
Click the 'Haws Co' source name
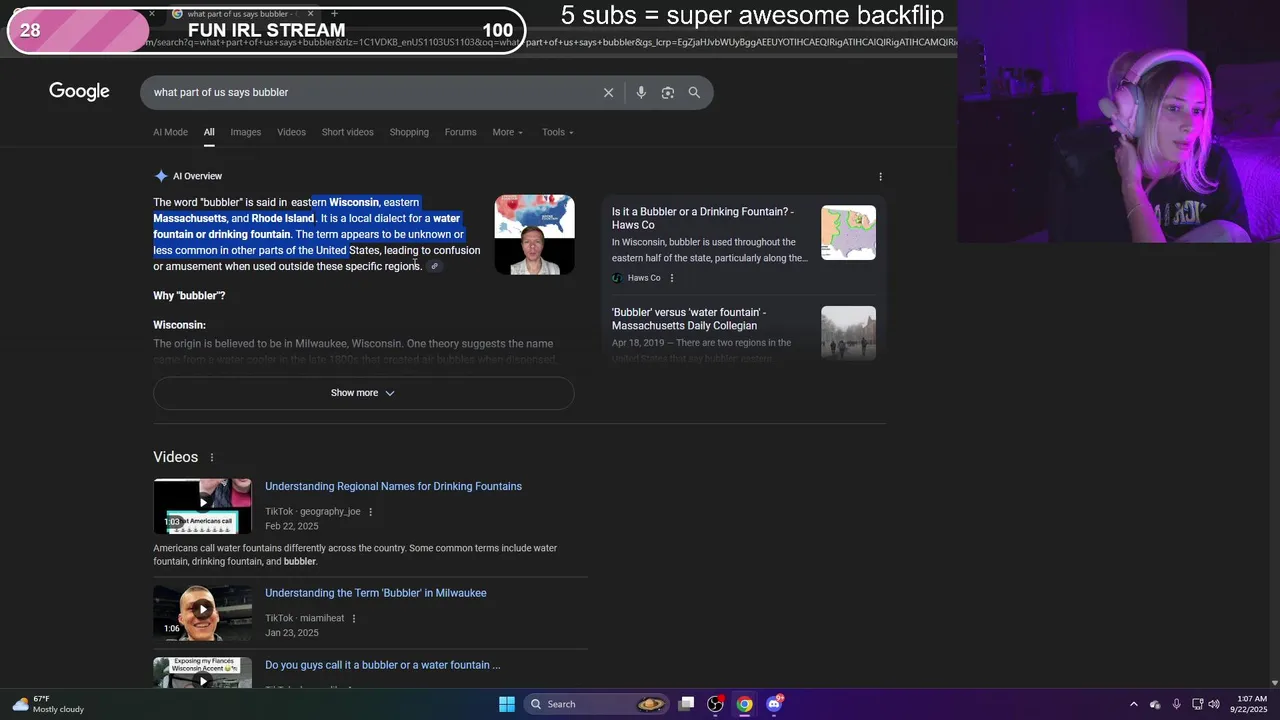click(644, 278)
